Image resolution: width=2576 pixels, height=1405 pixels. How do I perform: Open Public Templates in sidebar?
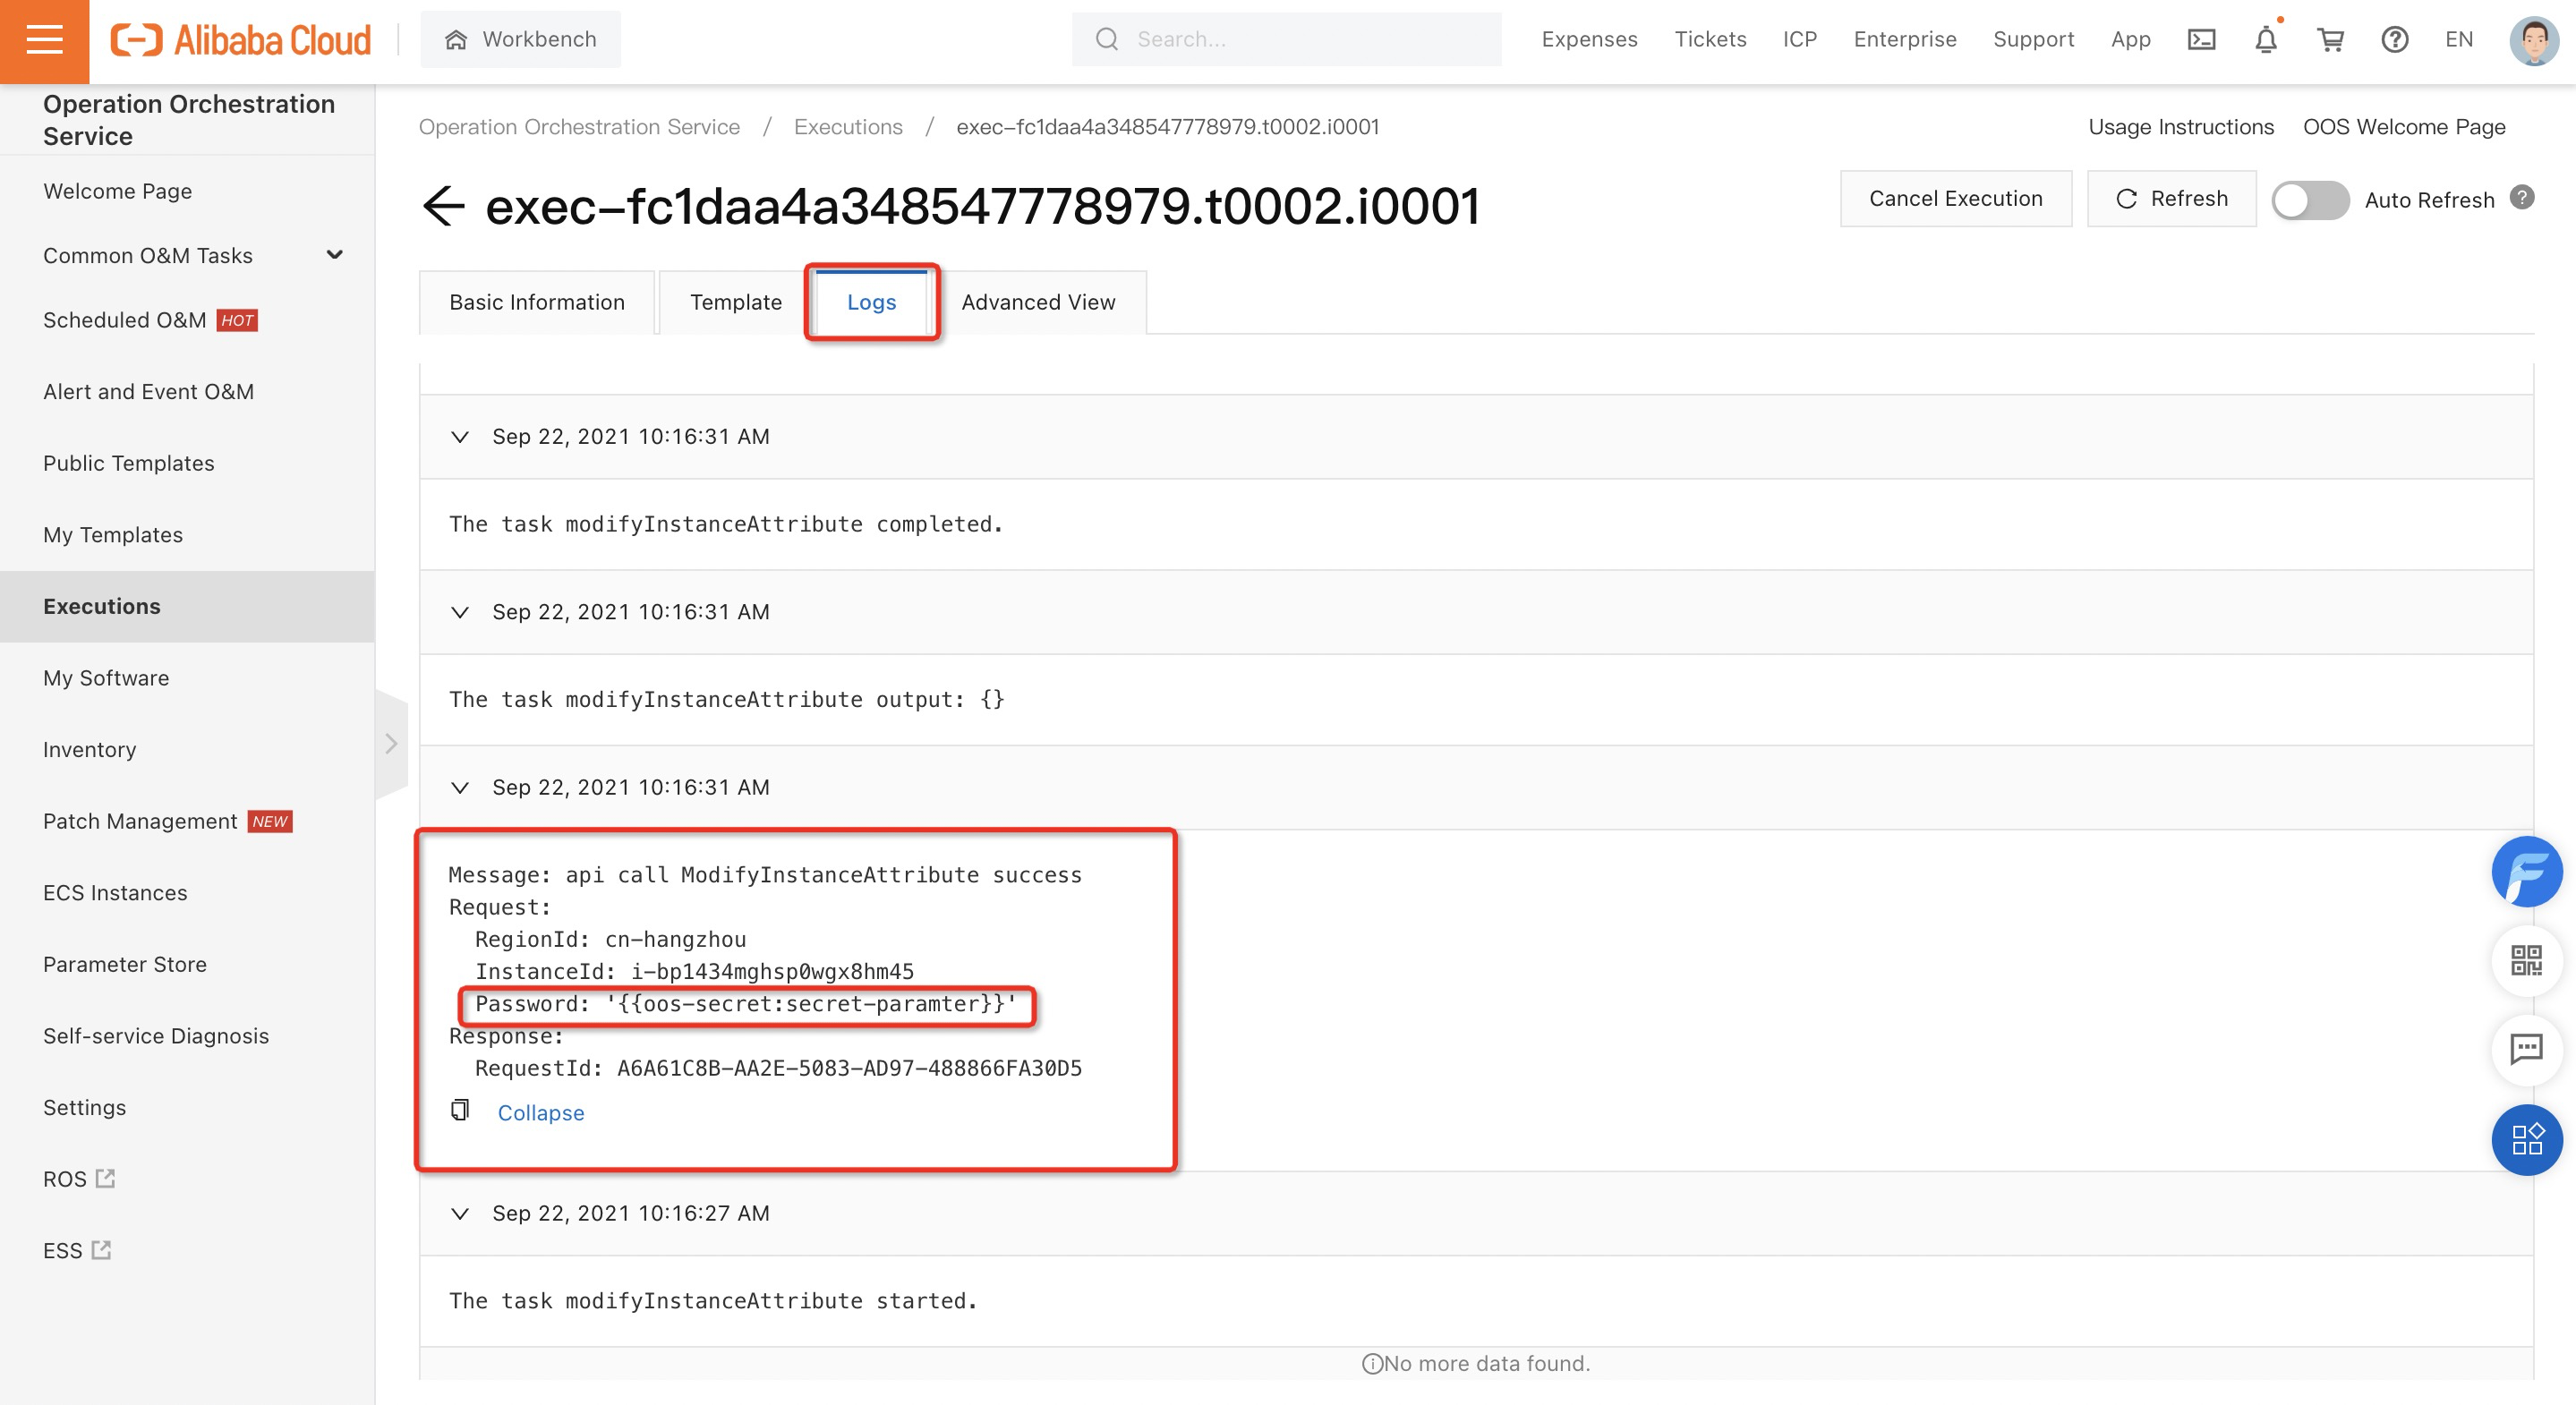128,463
